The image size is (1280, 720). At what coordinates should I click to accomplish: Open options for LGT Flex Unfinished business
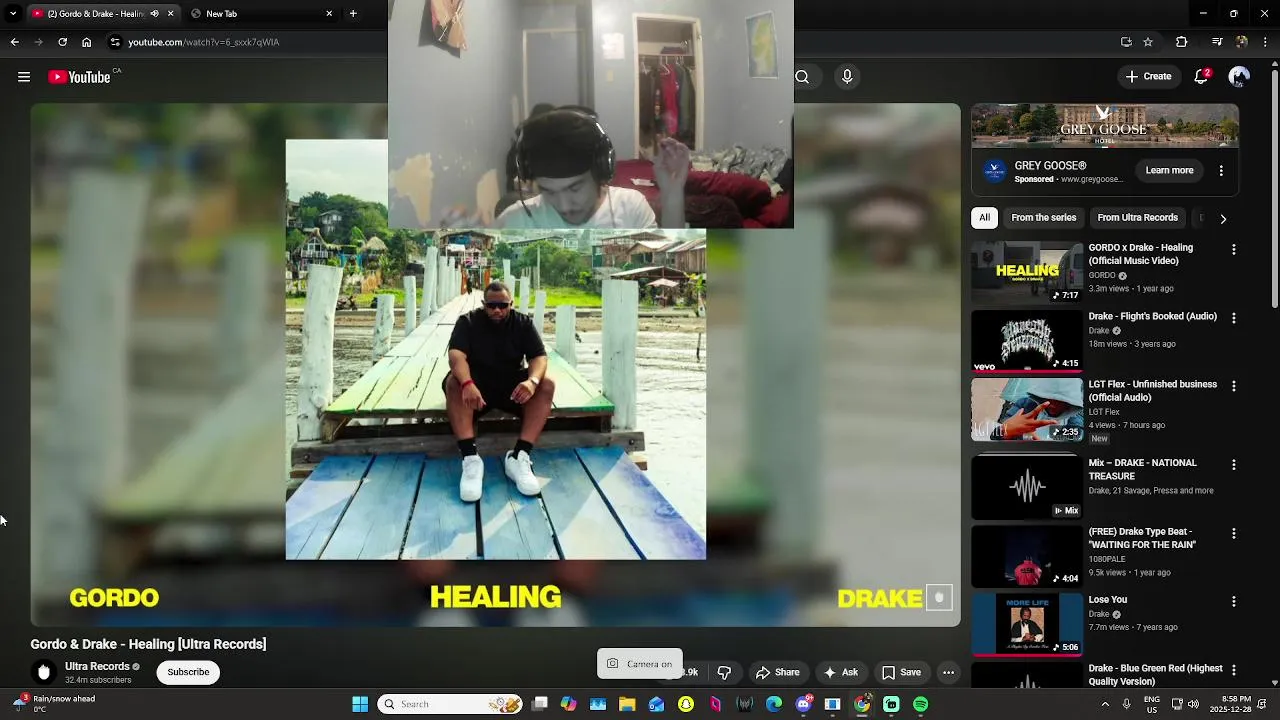click(1233, 386)
